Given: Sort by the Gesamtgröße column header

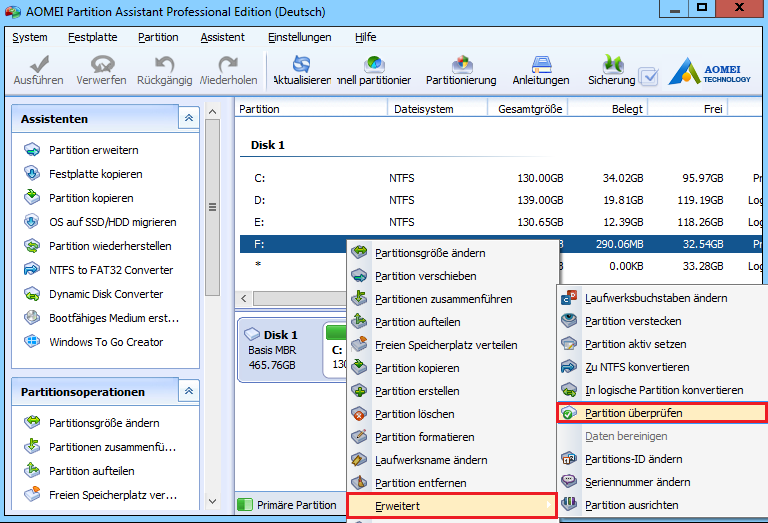Looking at the screenshot, I should (x=528, y=109).
